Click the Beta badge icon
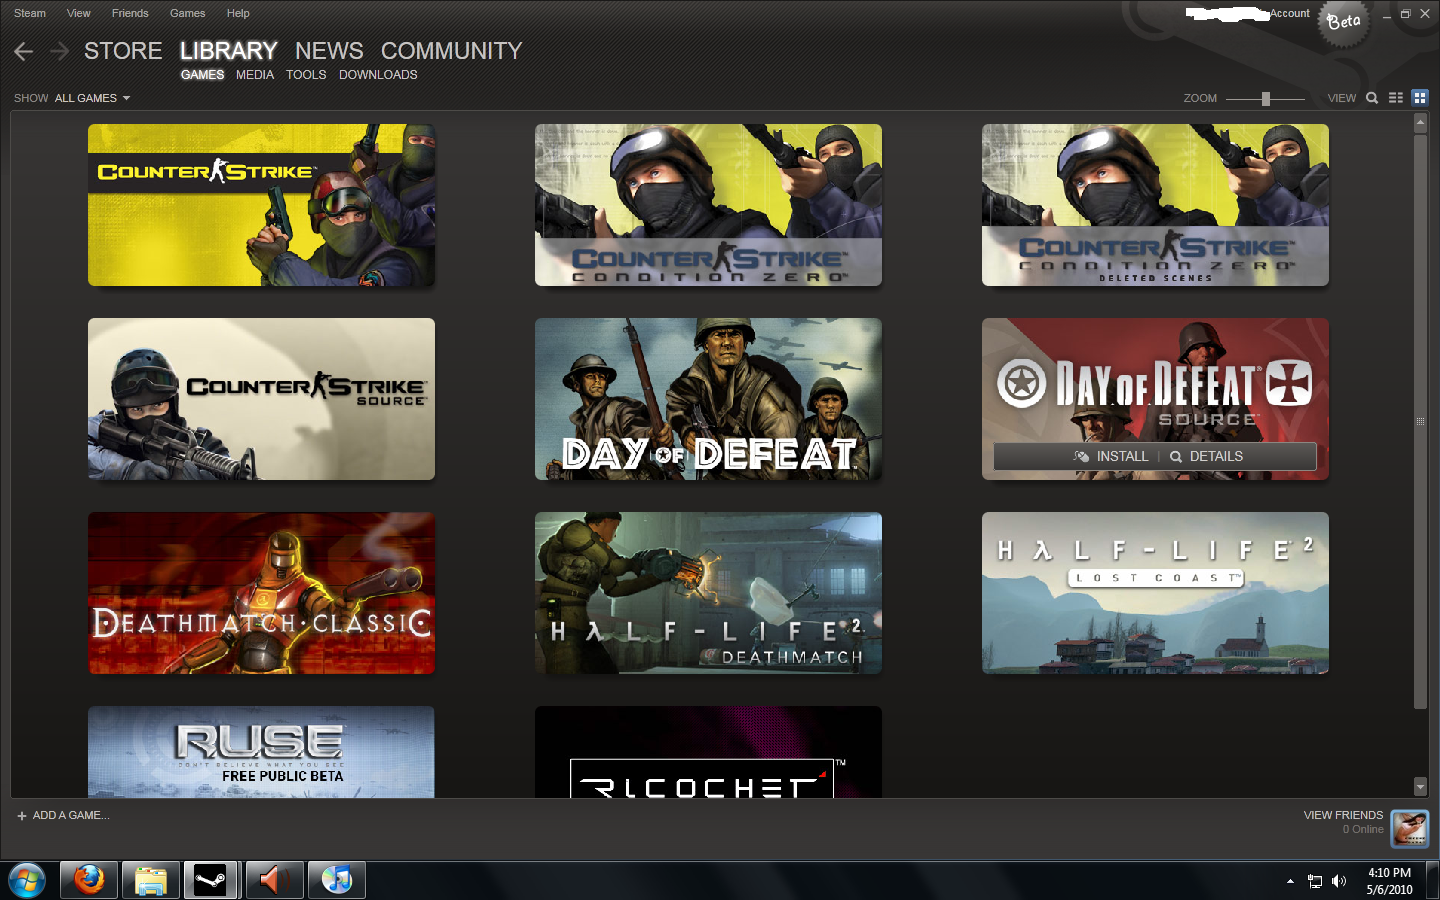 tap(1344, 21)
